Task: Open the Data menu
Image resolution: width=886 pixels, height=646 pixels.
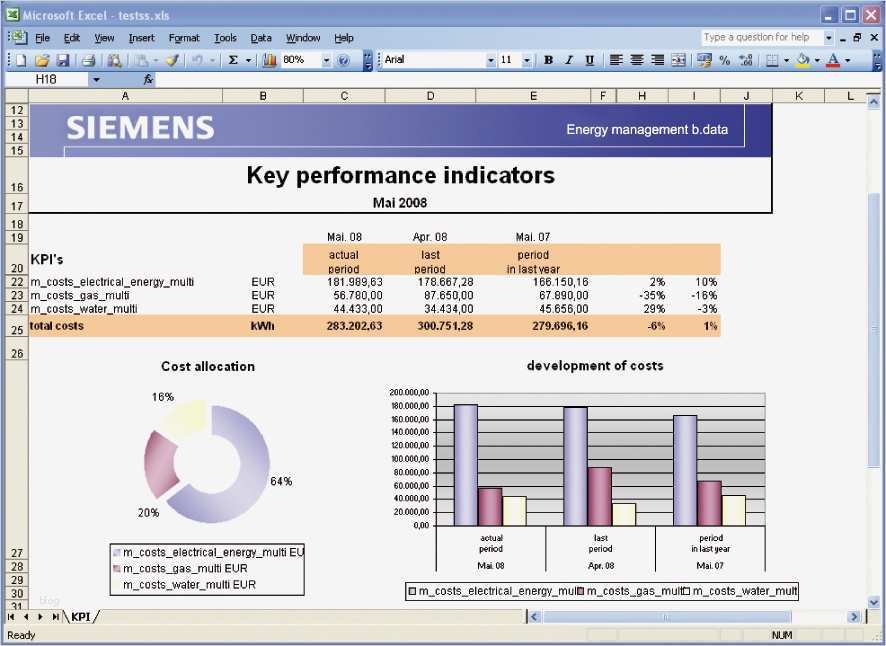Action: [260, 37]
